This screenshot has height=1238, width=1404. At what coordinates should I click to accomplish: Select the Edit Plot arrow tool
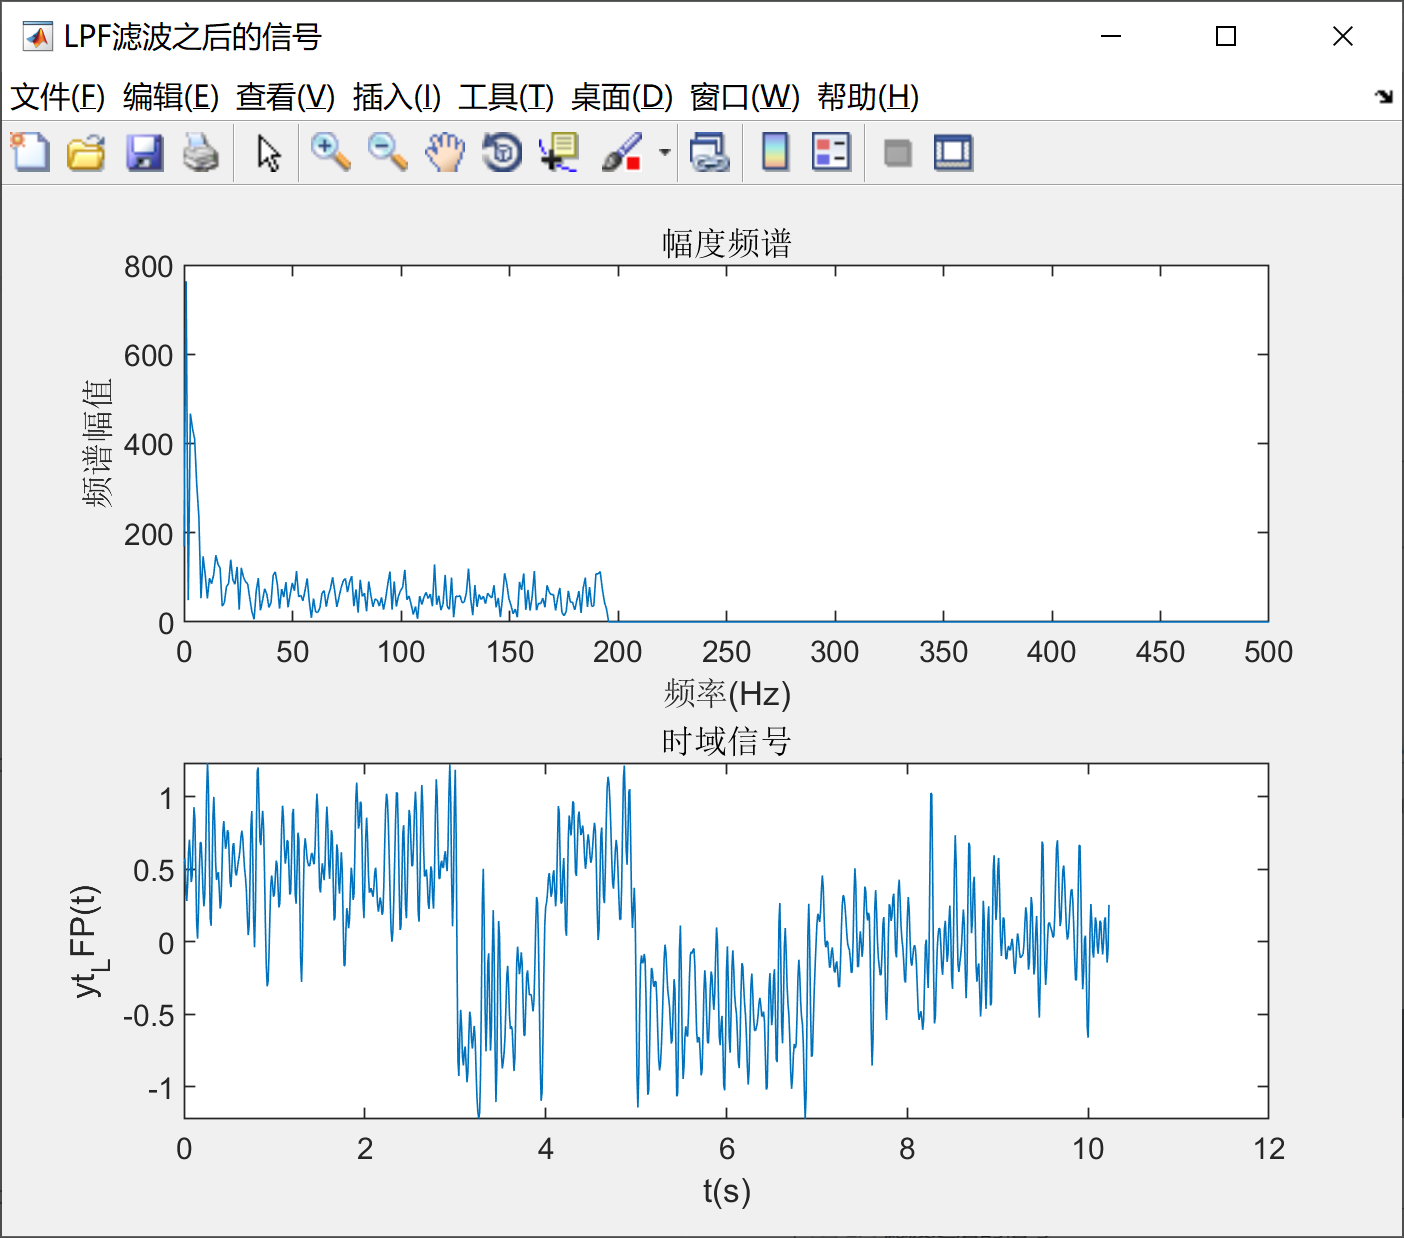[x=268, y=153]
